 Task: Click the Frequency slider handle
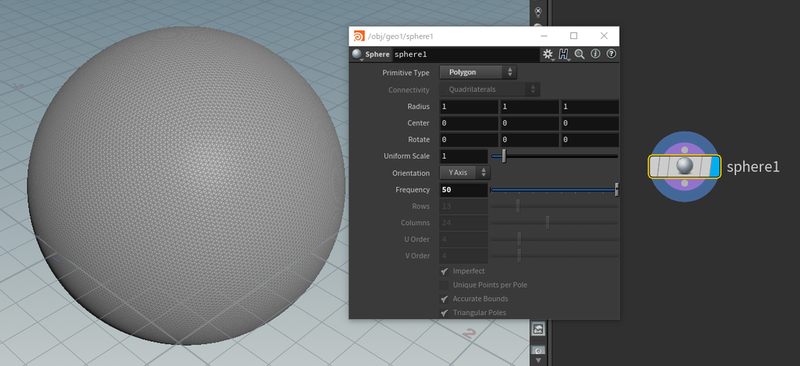(x=616, y=190)
